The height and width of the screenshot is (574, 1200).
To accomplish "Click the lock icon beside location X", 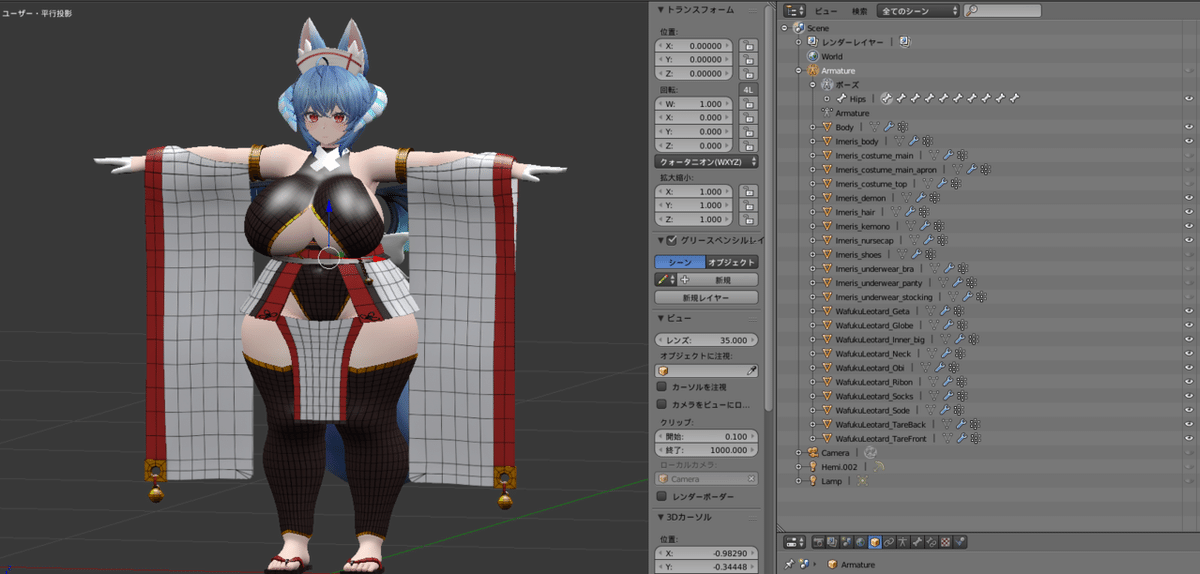I will point(748,45).
